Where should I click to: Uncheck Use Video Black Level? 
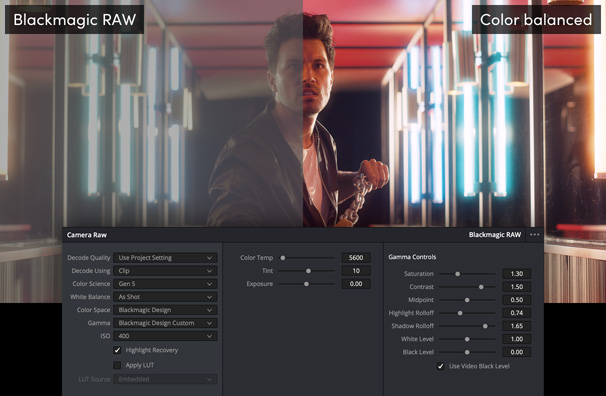point(441,366)
